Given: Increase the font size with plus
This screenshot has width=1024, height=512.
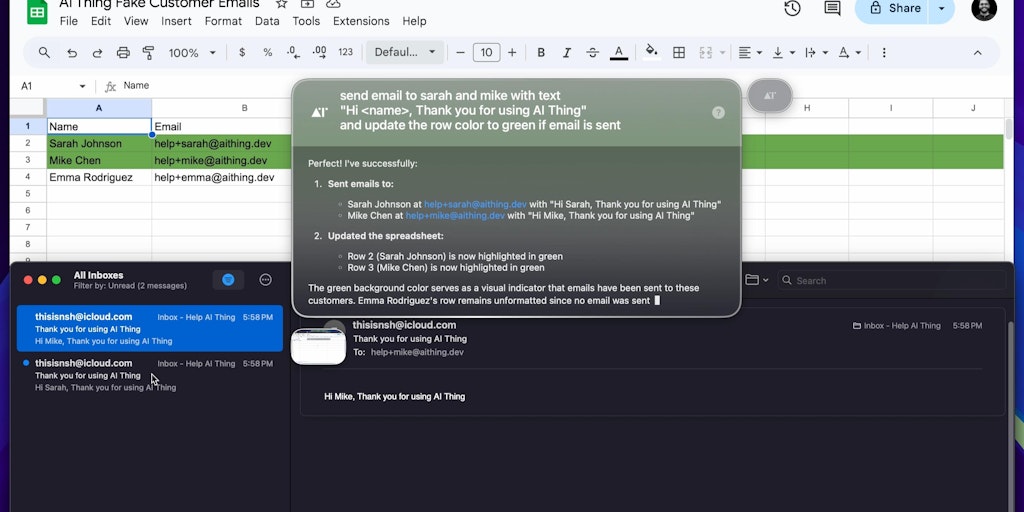Looking at the screenshot, I should pos(512,53).
